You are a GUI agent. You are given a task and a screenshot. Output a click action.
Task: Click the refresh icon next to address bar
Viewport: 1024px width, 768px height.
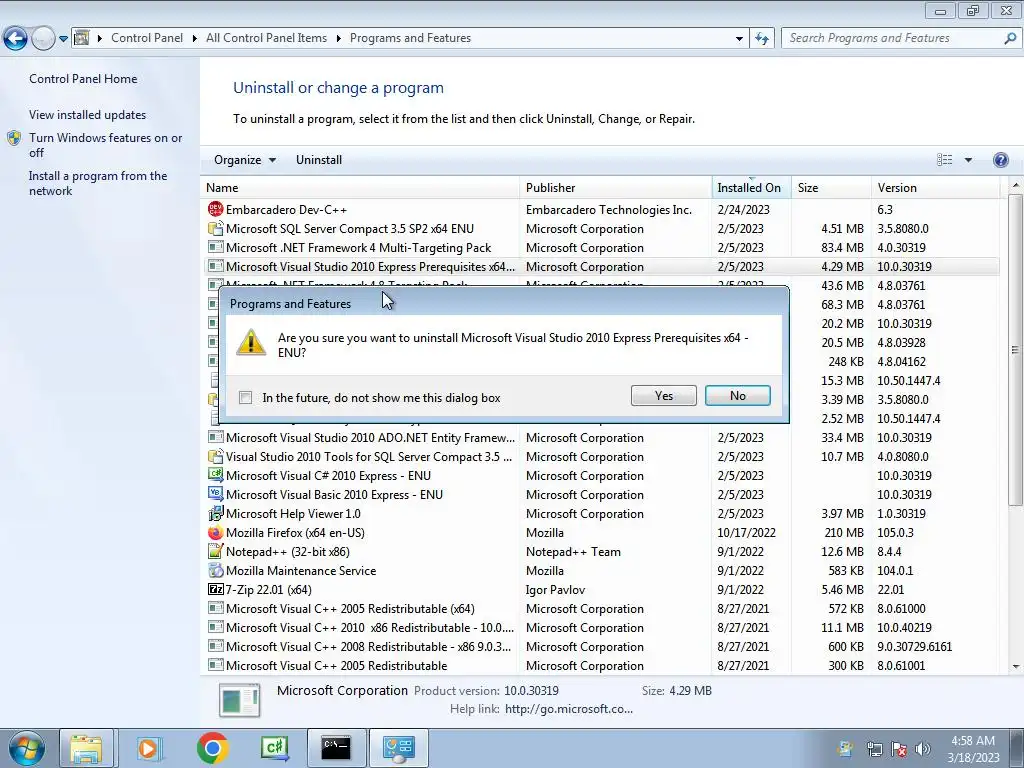(x=761, y=39)
